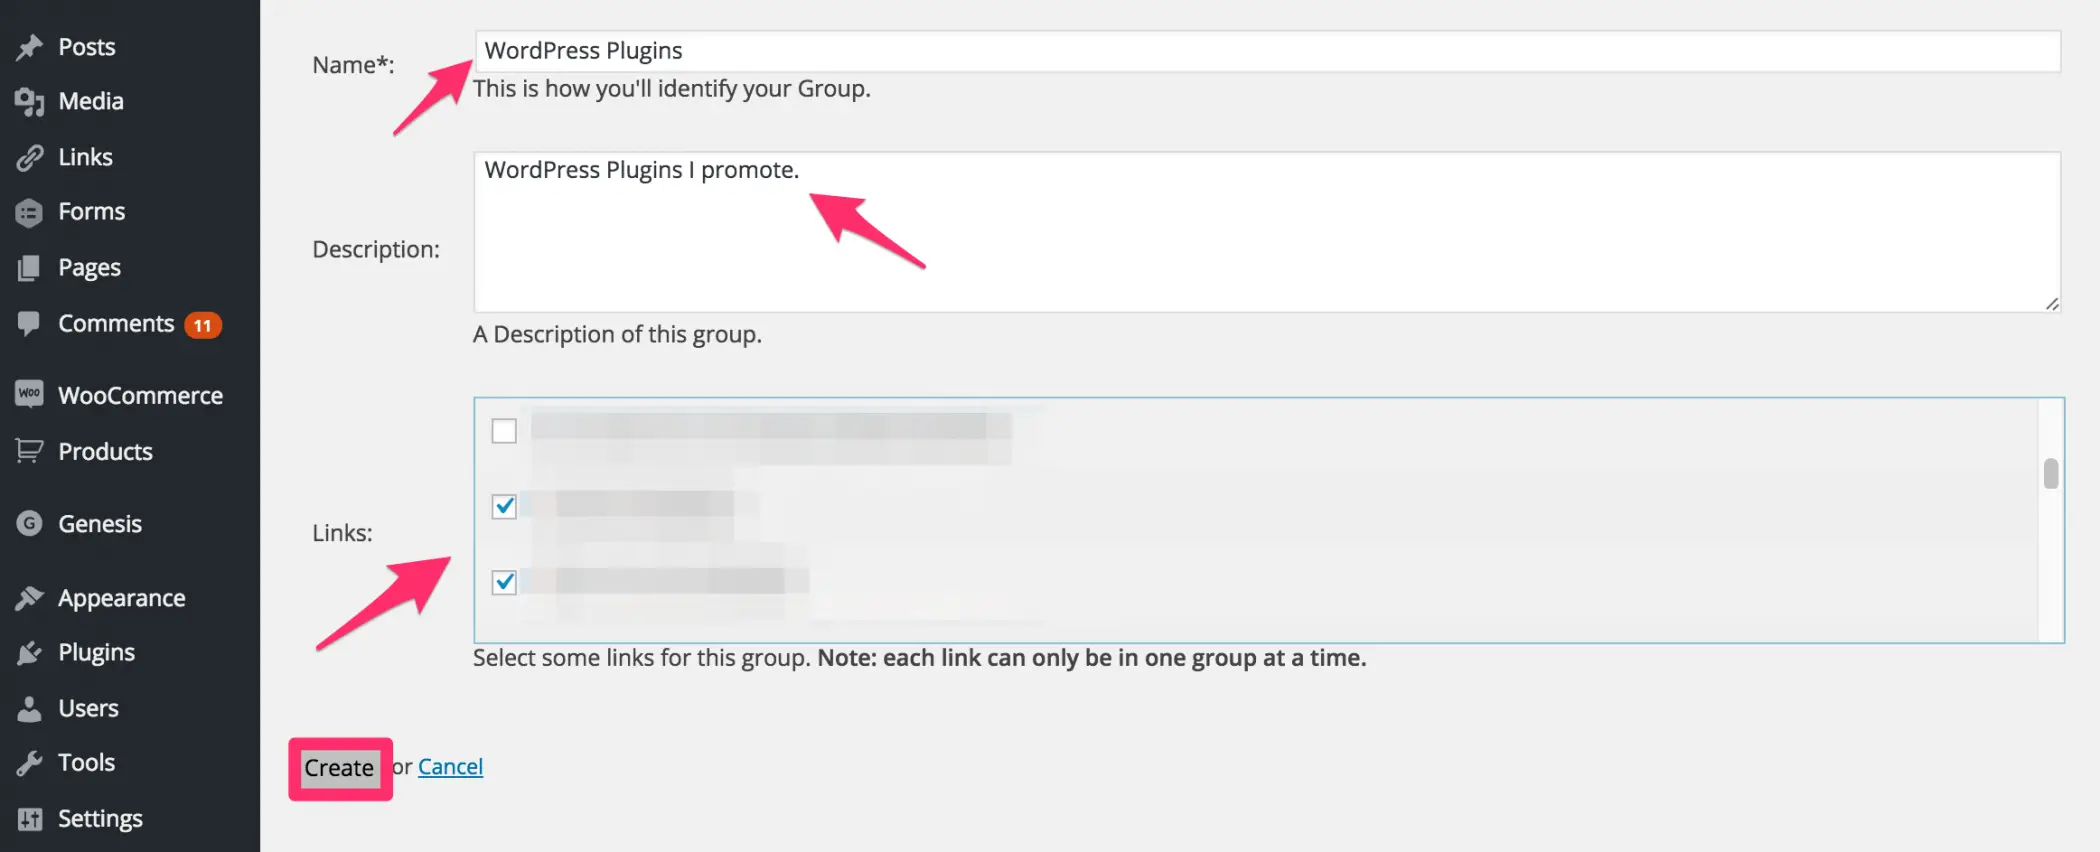Screen dimensions: 2100x852
Task: Click the Pages document icon
Action: 30,268
